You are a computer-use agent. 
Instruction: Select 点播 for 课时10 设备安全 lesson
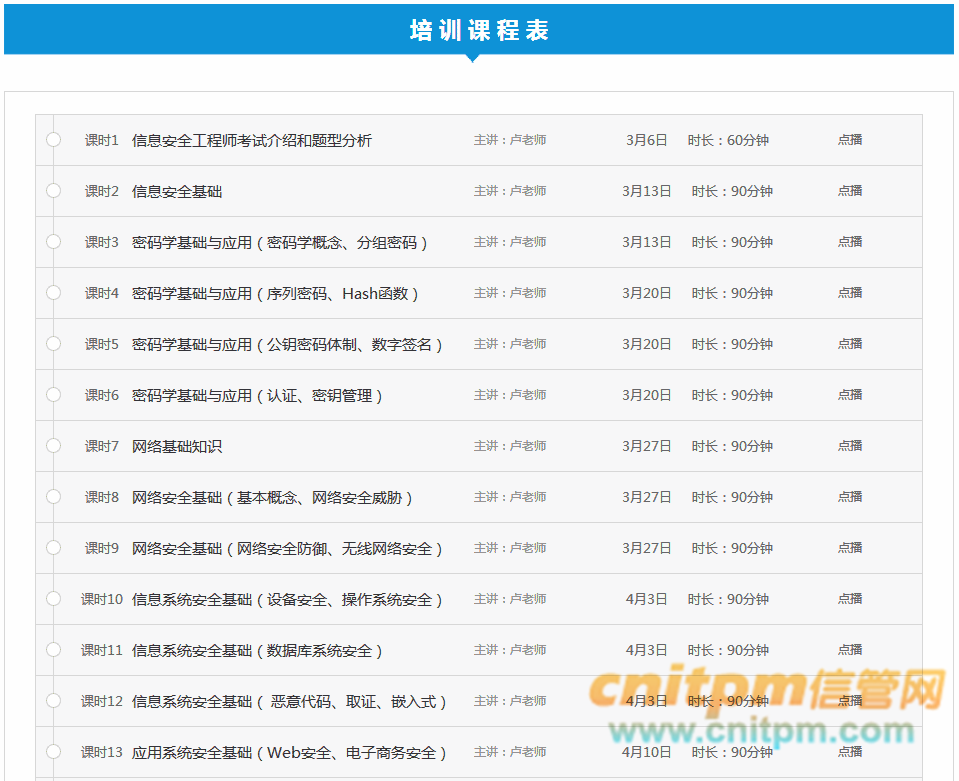pos(849,599)
